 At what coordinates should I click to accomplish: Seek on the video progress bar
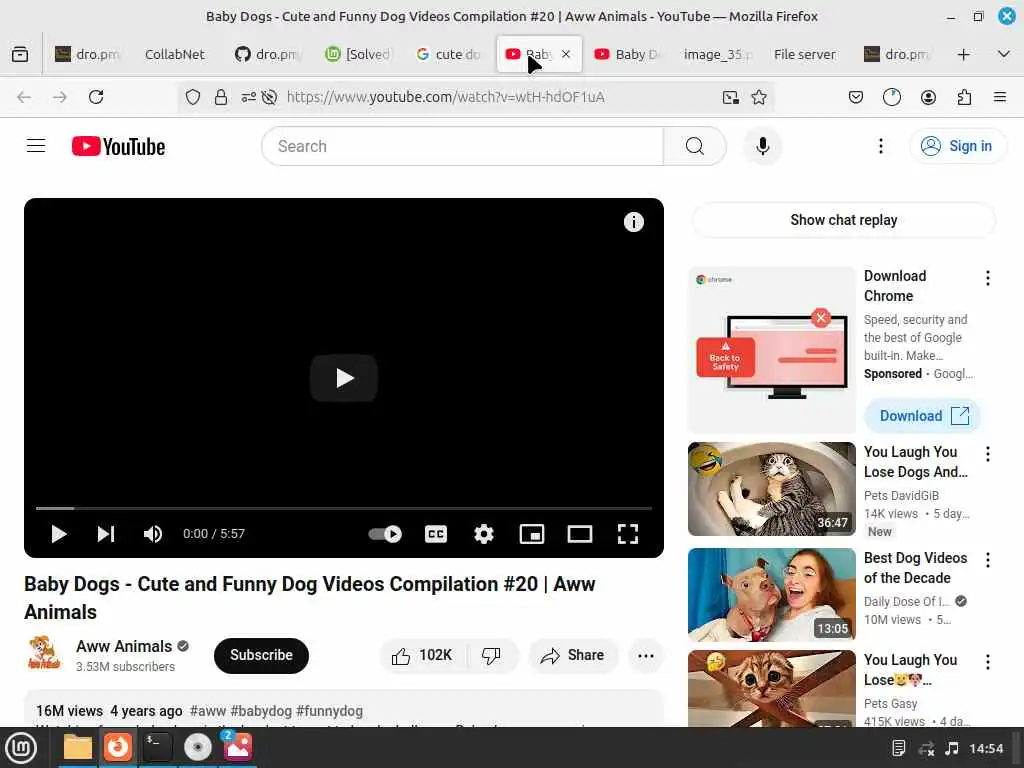(x=344, y=507)
